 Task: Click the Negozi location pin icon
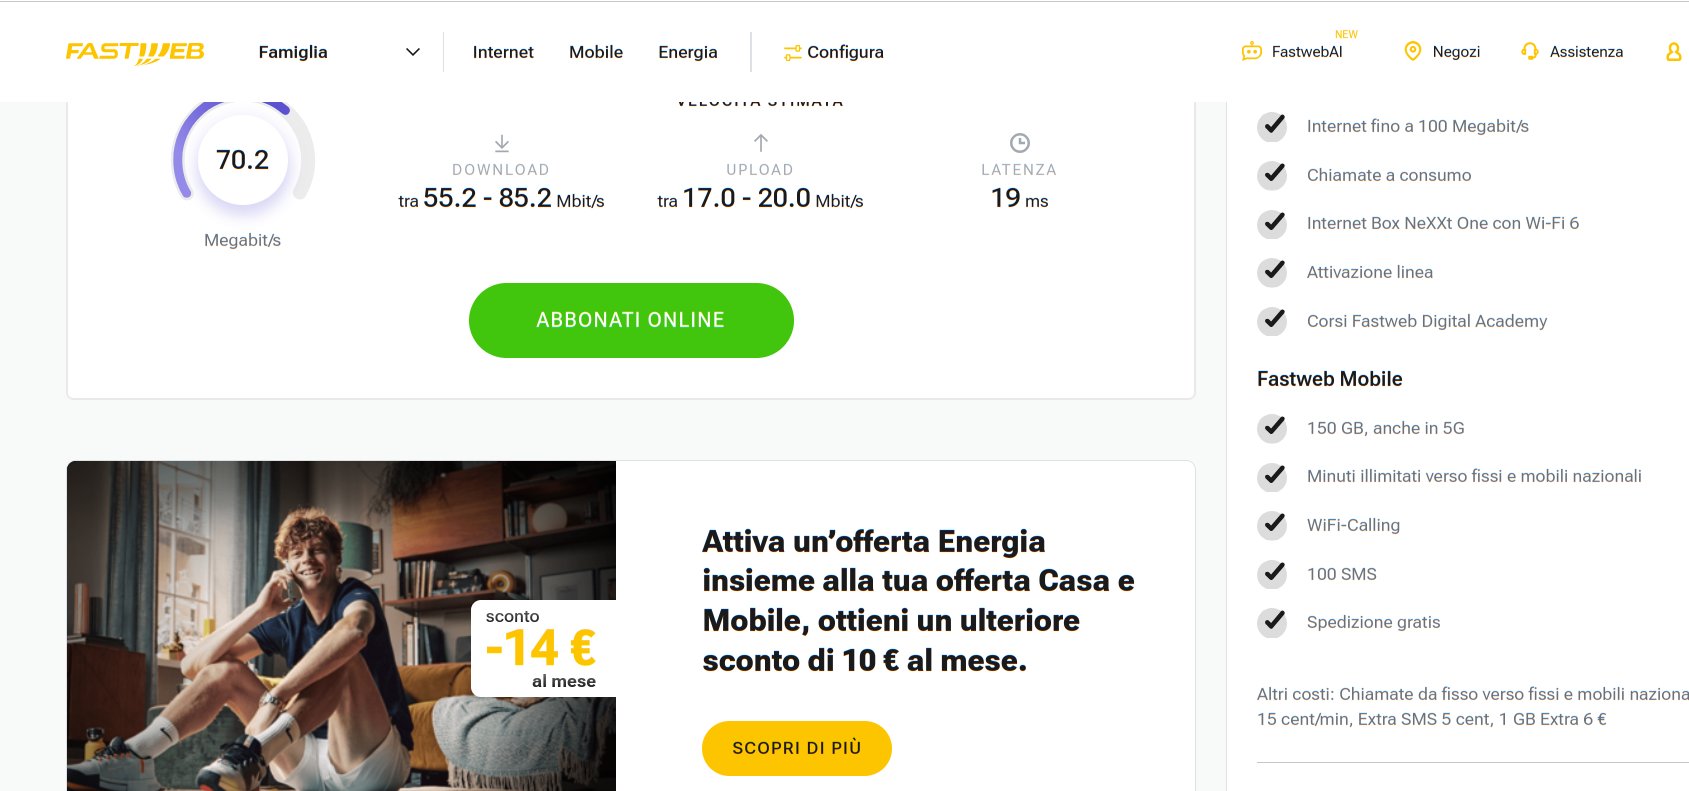pos(1413,51)
